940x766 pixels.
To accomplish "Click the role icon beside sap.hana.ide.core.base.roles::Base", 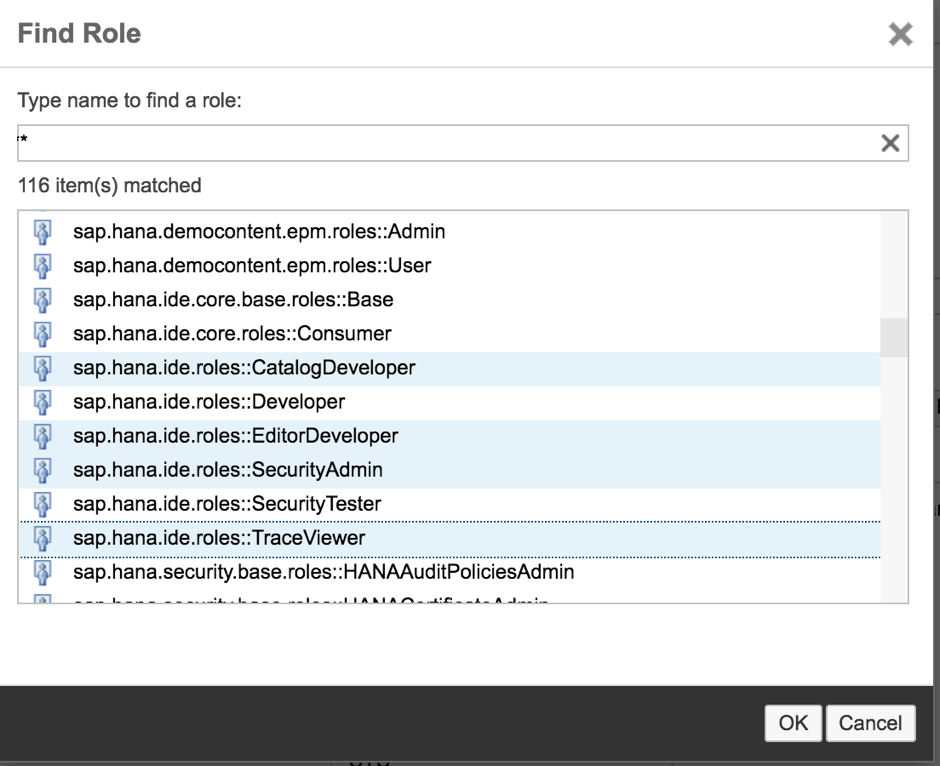I will [x=44, y=299].
